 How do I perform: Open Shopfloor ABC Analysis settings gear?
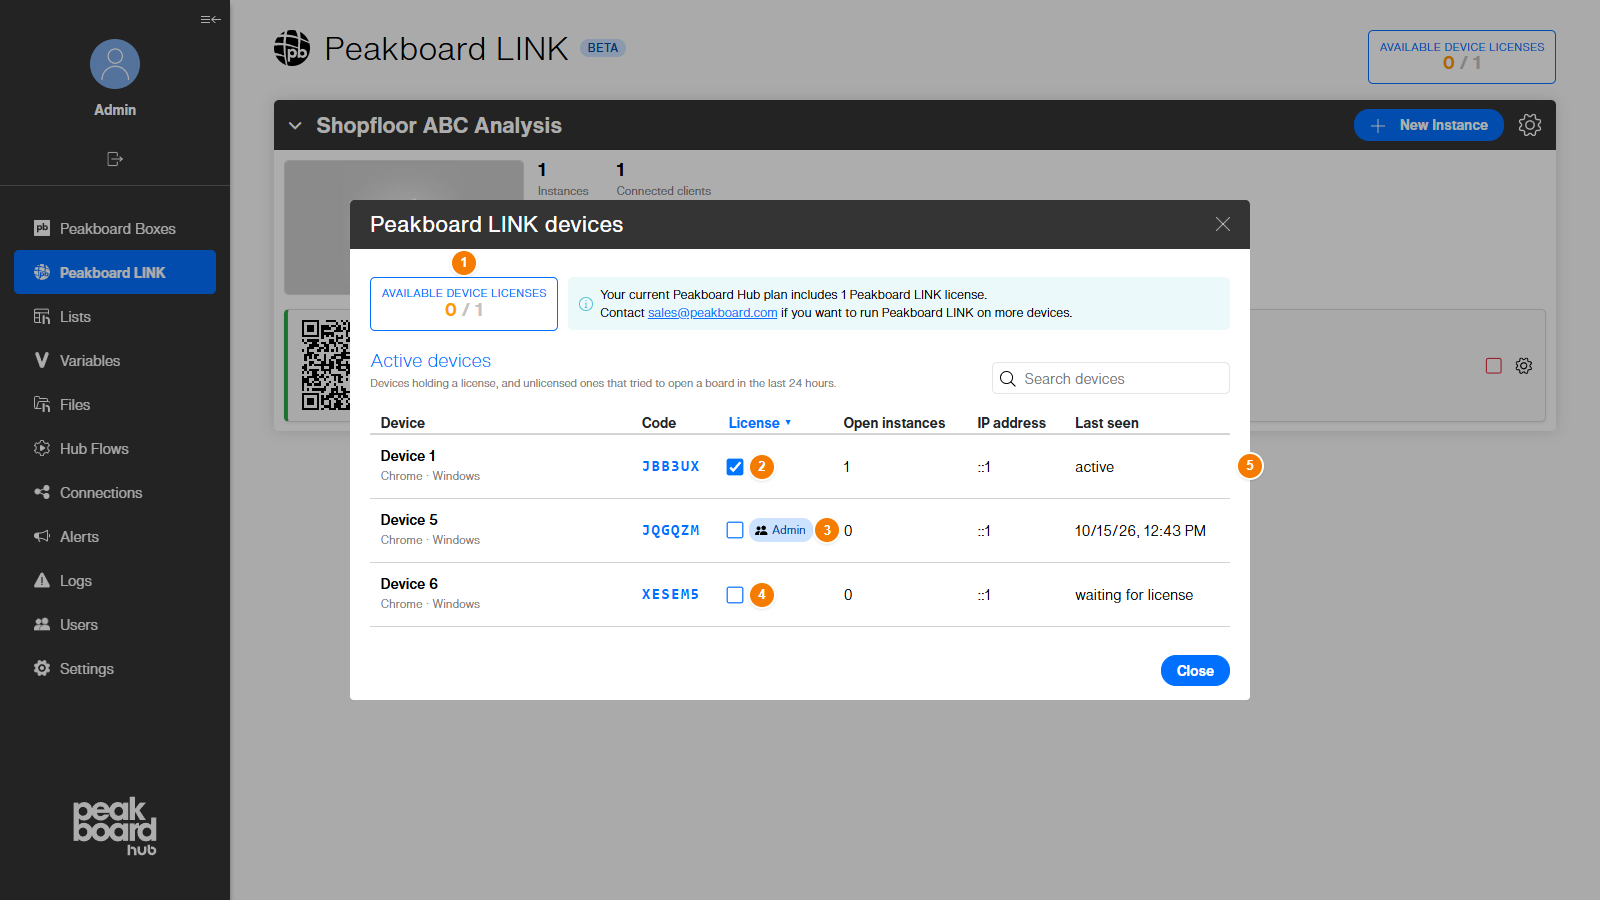1530,125
